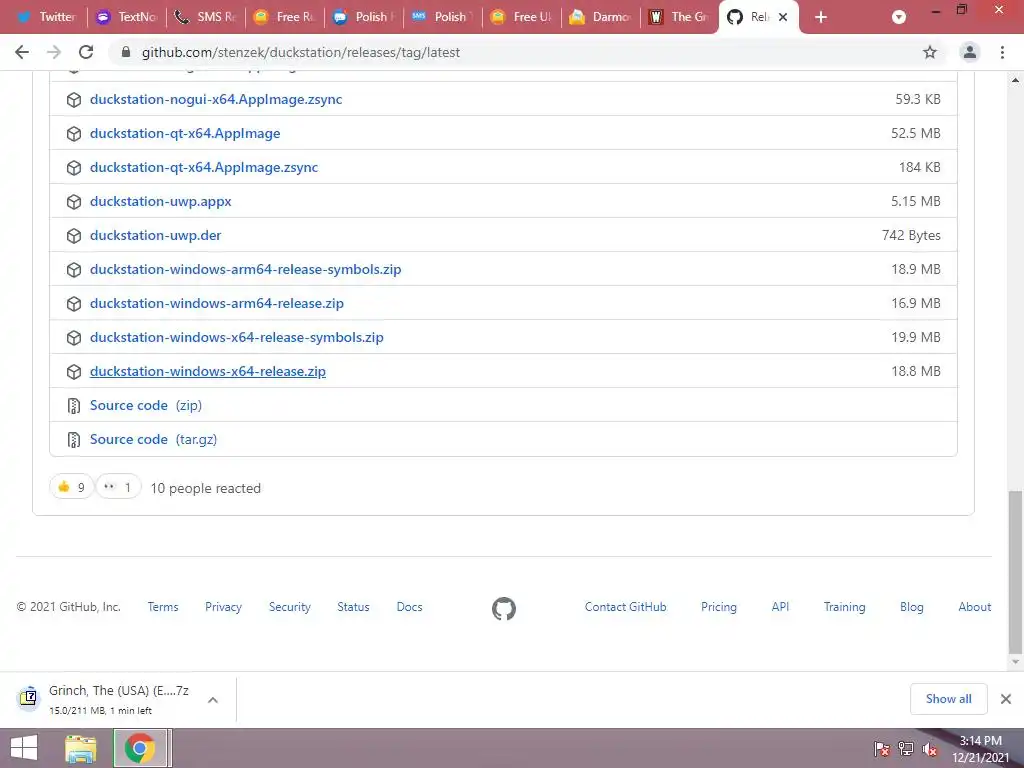Click the page vertical scrollbar thumb
Screen dimensions: 1024x768
pos(1015,572)
